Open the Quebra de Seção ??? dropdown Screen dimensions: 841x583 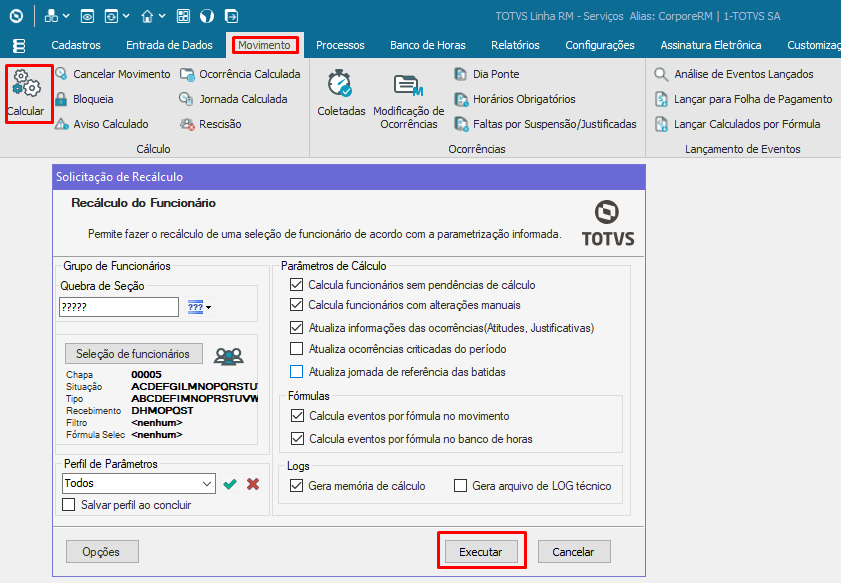(x=209, y=307)
